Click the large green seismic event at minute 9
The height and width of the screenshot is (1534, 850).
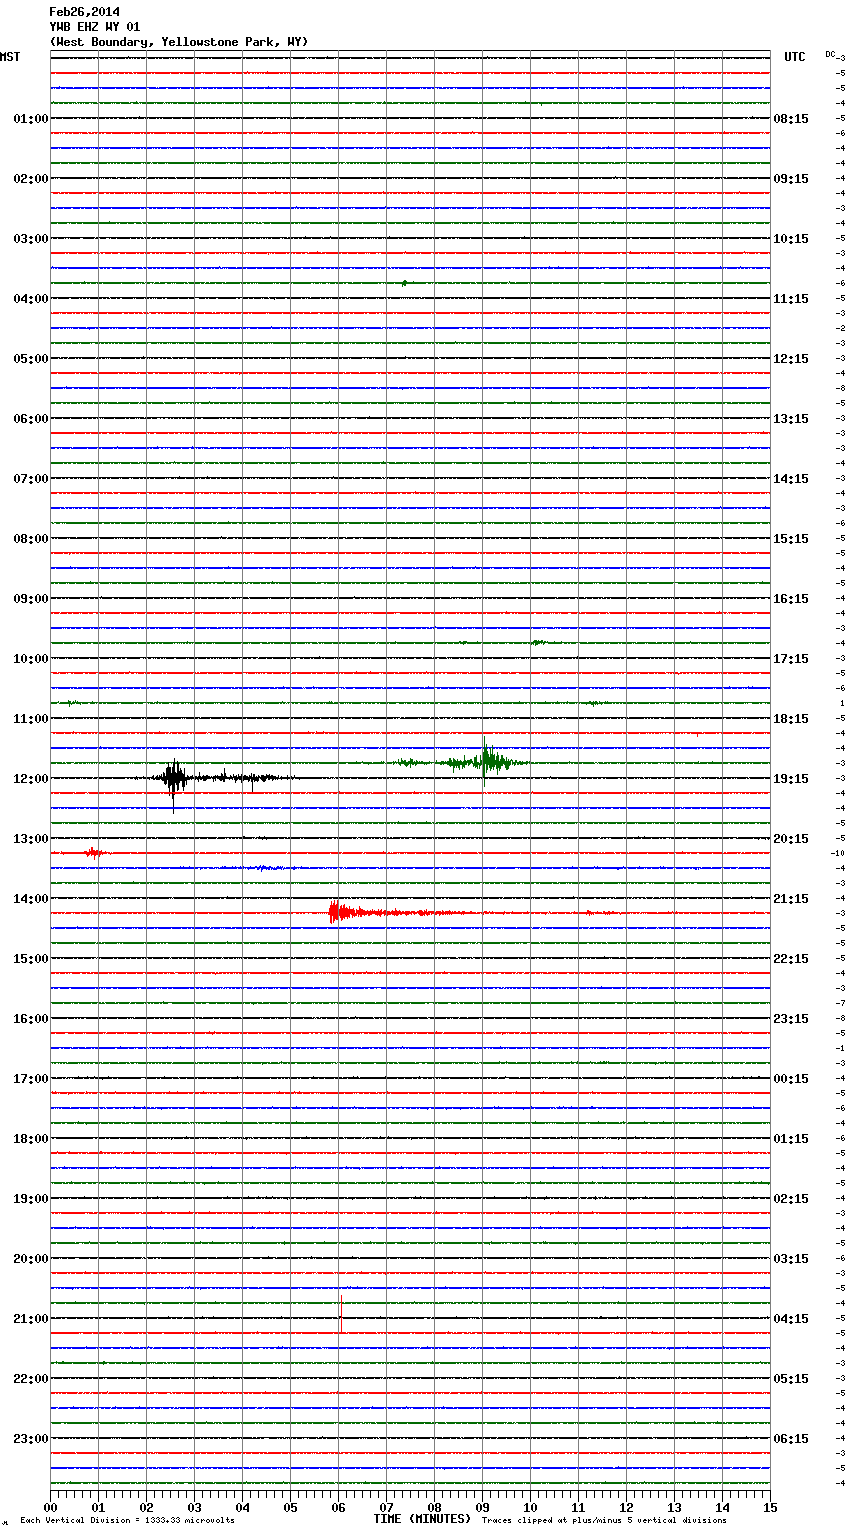point(486,762)
